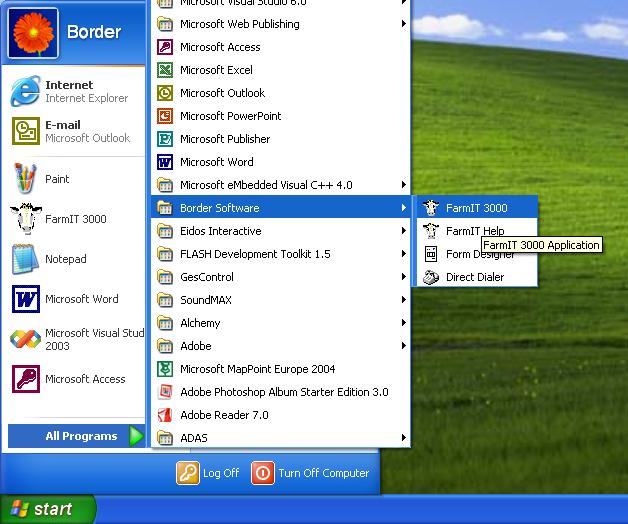Click the Direct Dialer telephone icon
Viewport: 628px width, 524px height.
tap(431, 277)
